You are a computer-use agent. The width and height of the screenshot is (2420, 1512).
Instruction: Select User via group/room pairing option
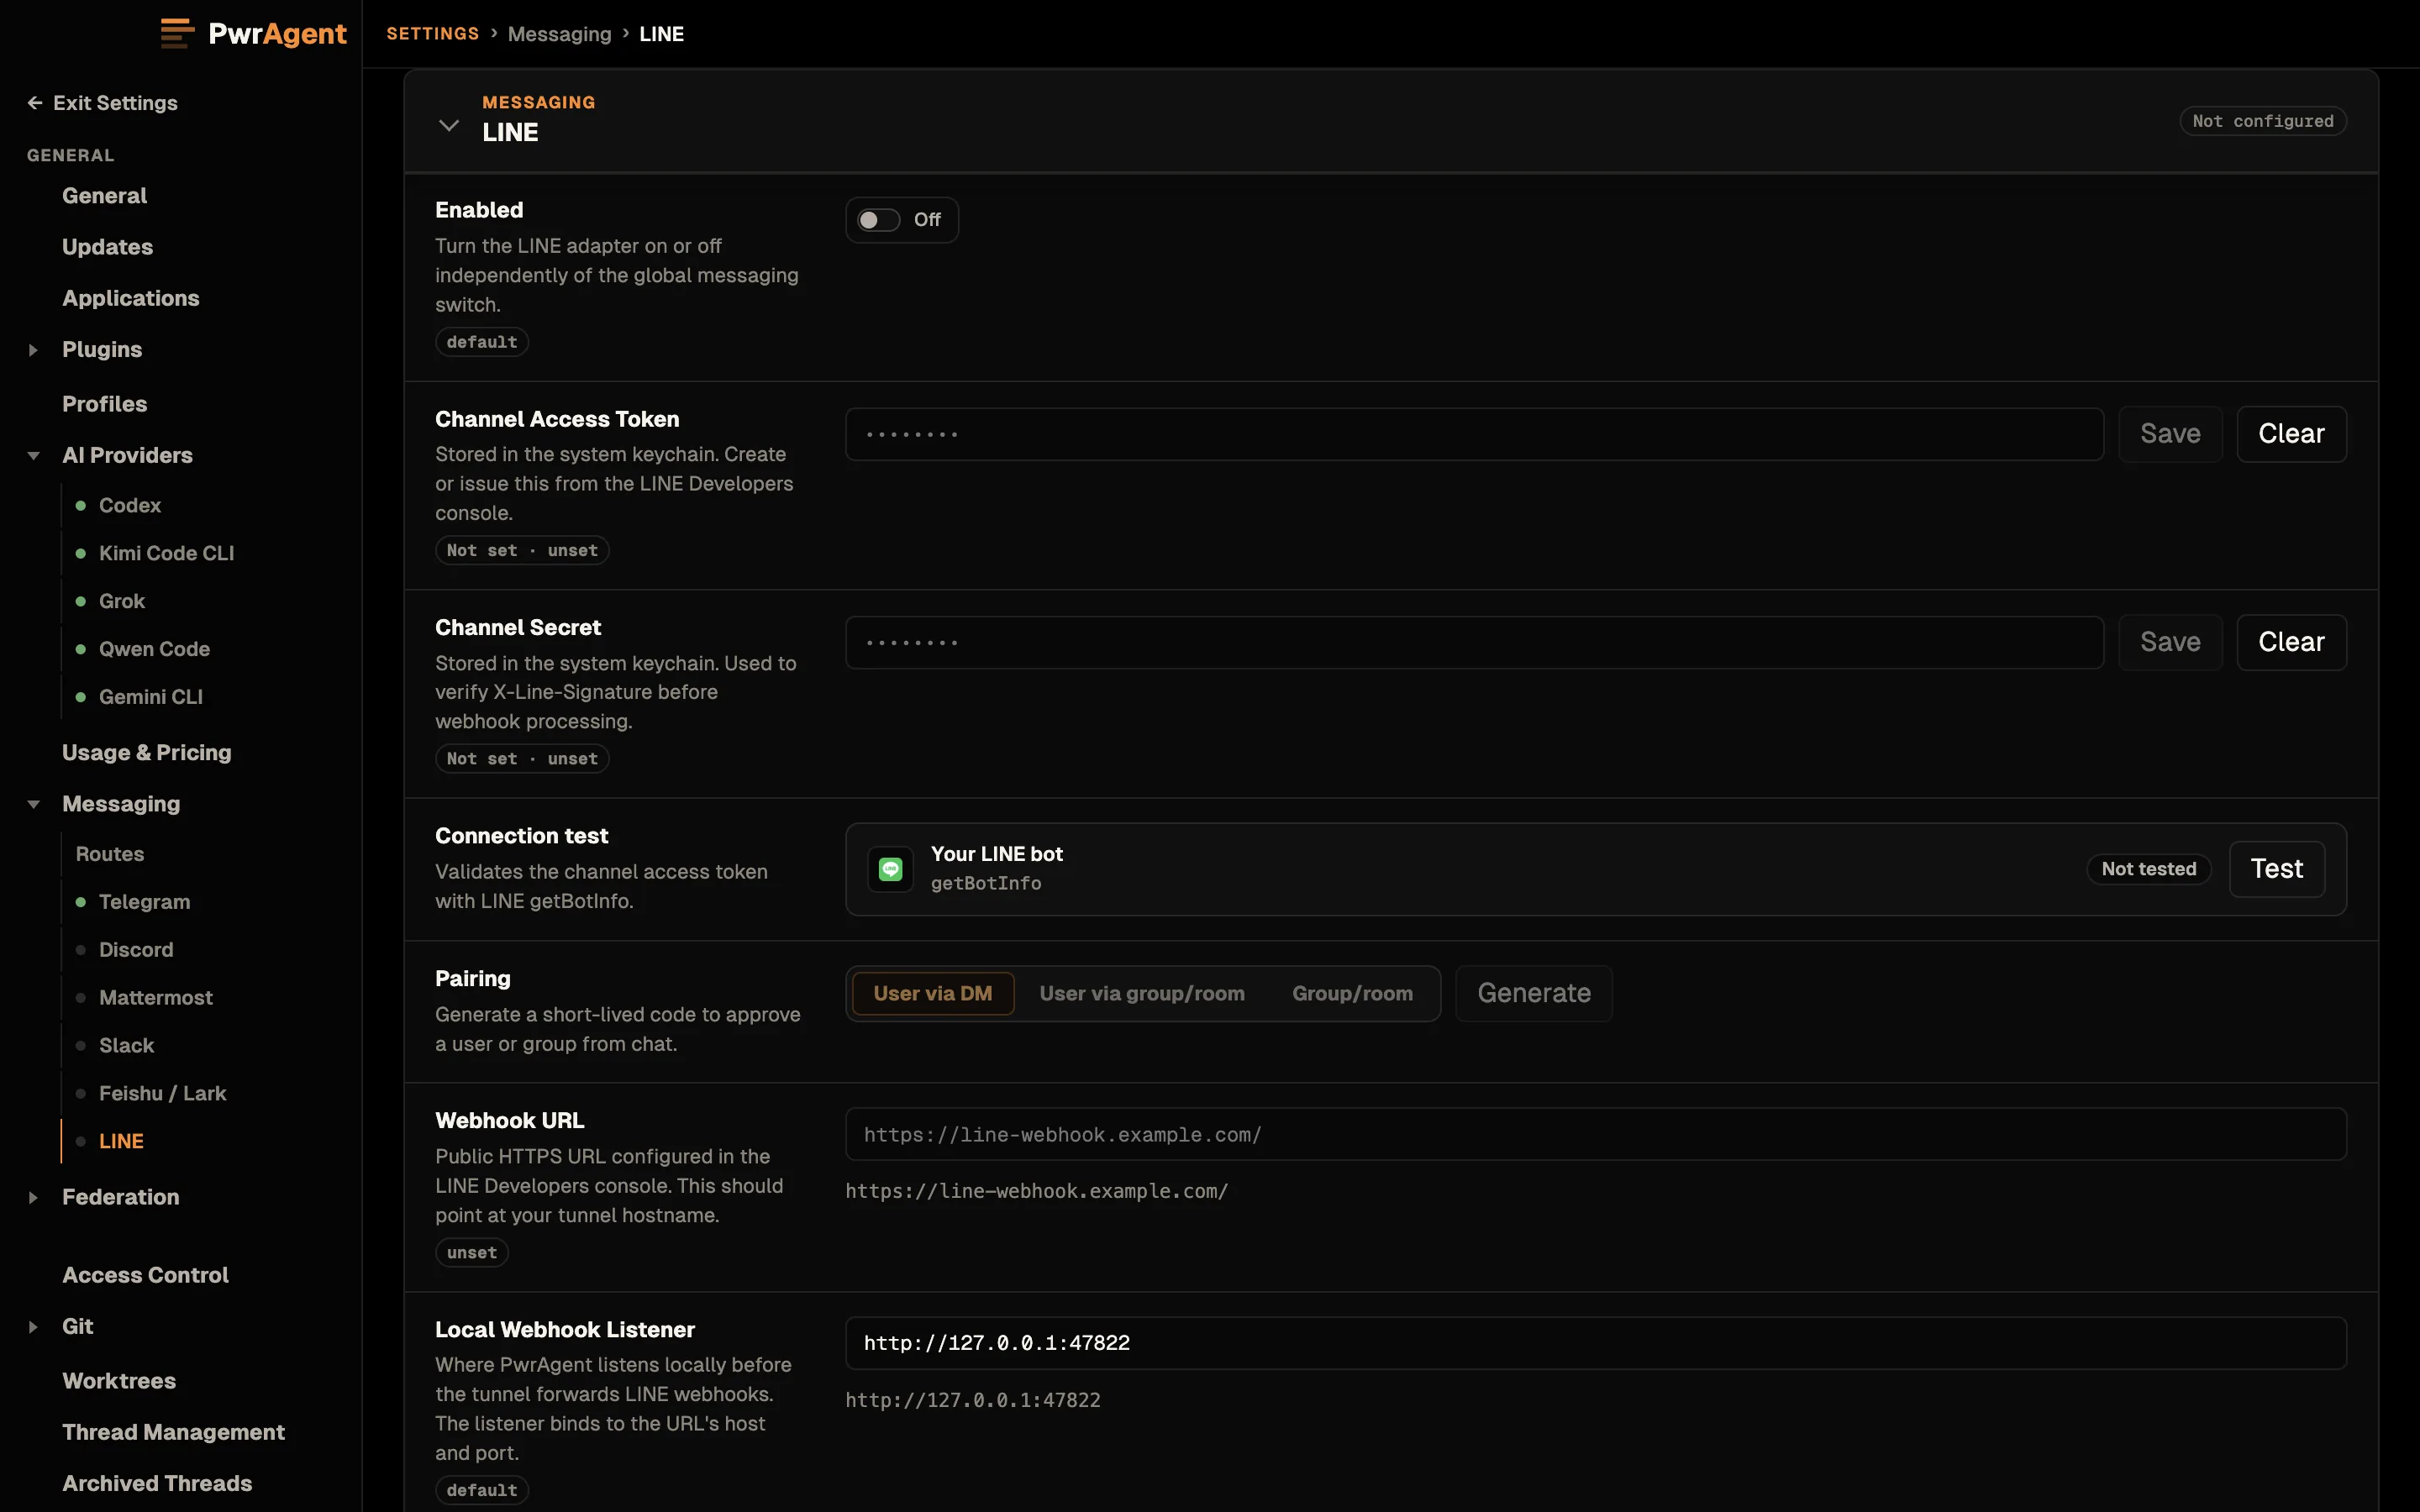(1142, 993)
